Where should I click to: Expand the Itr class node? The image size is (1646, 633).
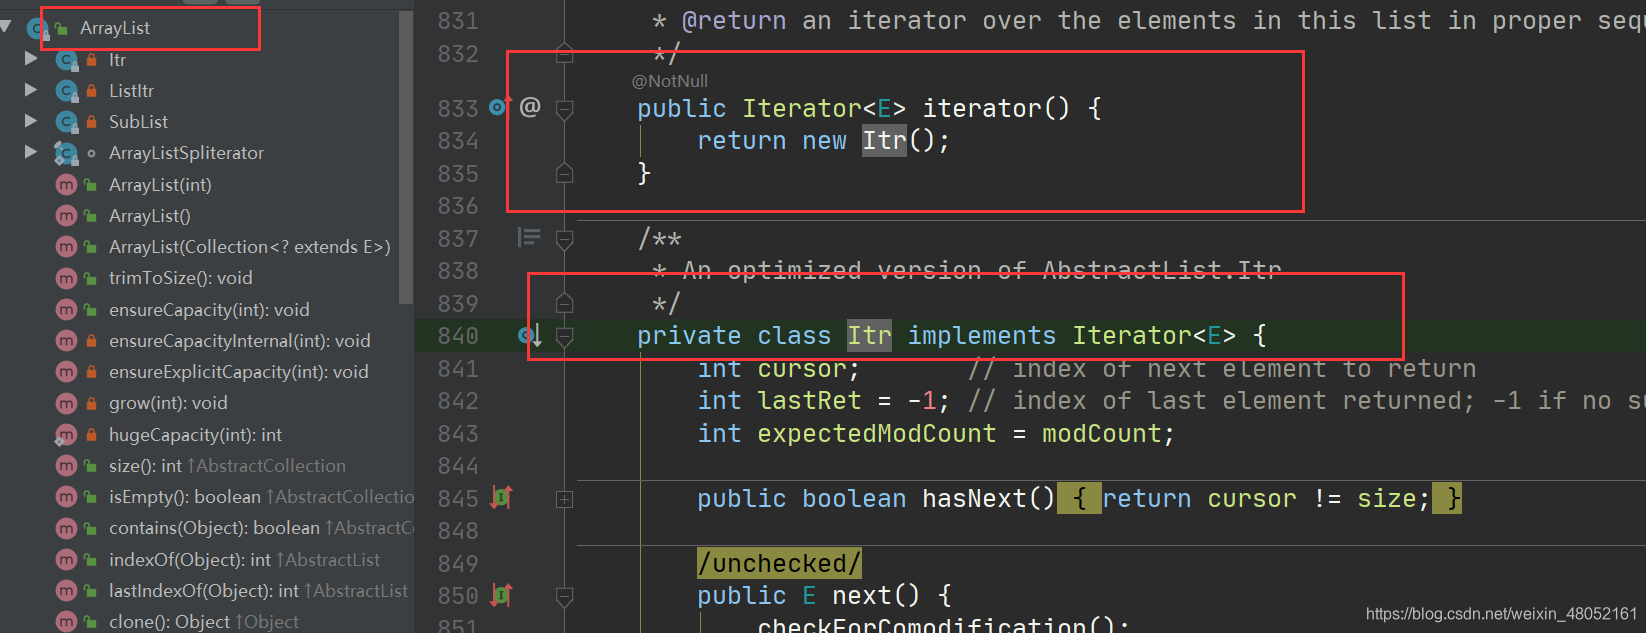31,59
